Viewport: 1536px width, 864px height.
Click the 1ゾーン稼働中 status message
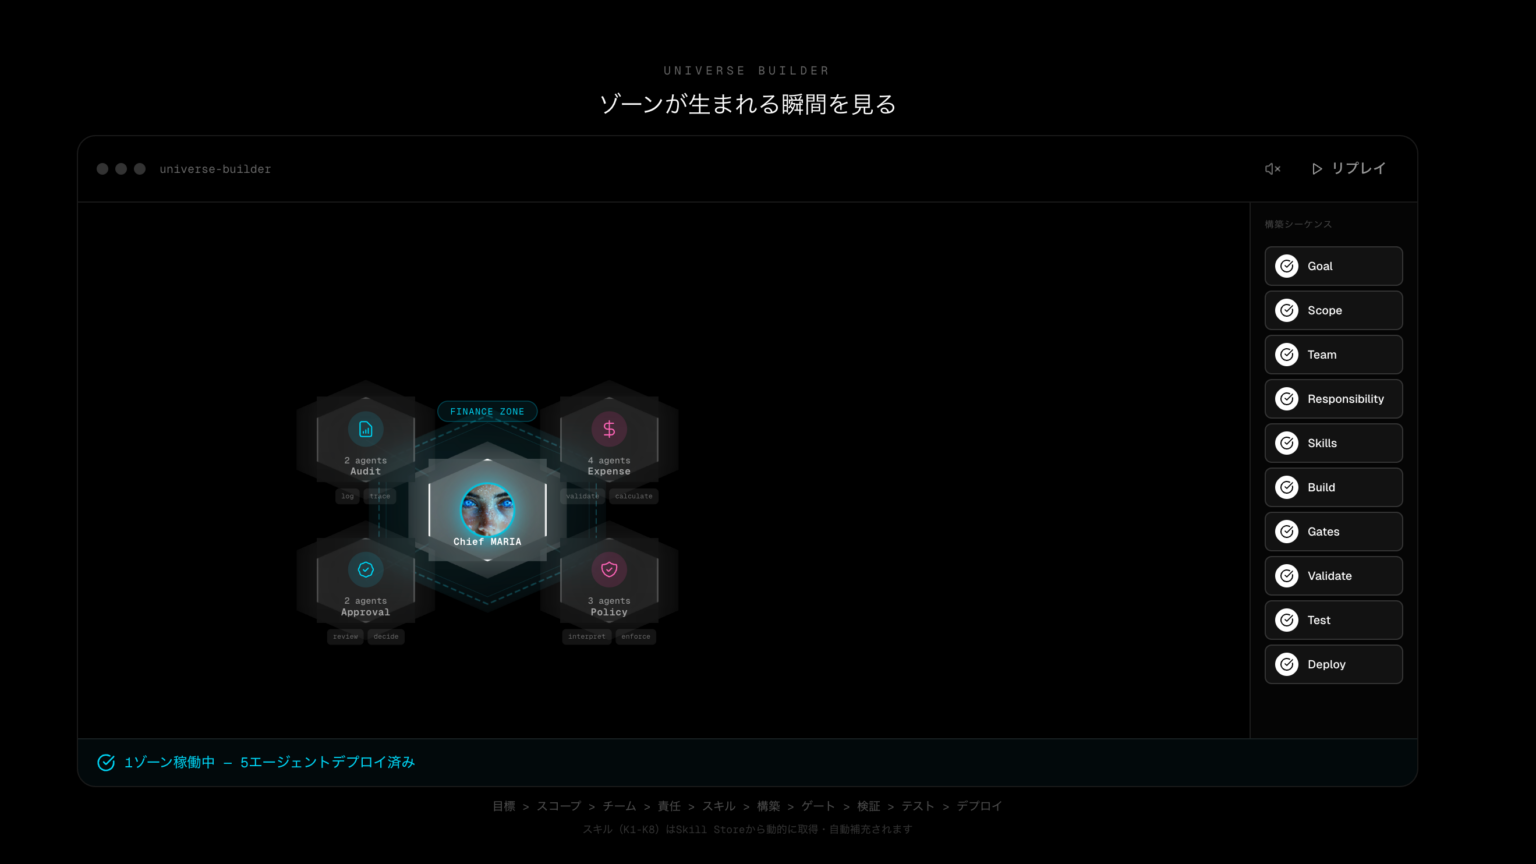coord(169,761)
